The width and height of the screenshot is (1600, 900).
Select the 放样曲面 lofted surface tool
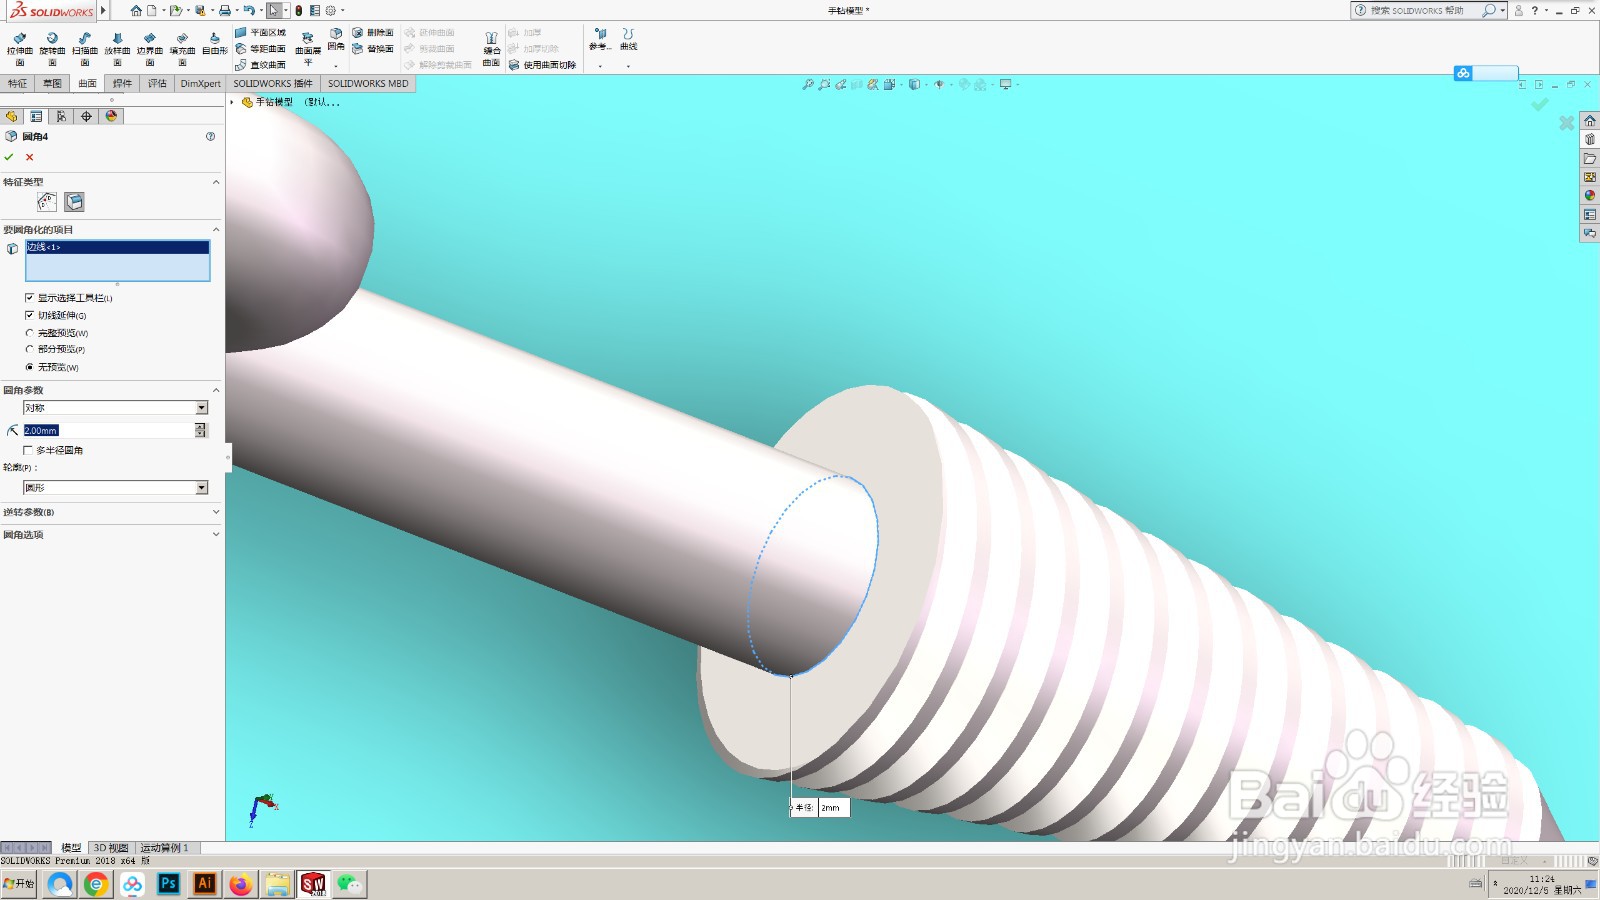pyautogui.click(x=117, y=47)
